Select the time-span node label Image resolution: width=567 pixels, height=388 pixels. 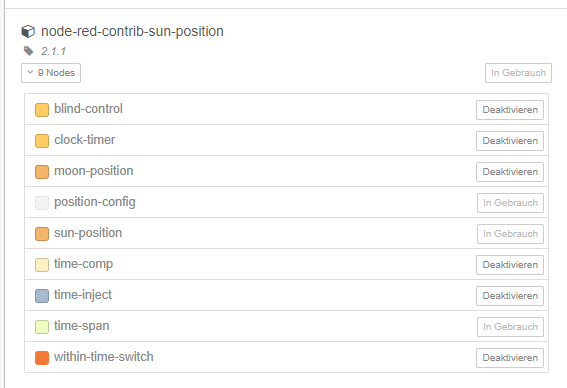[x=82, y=326]
